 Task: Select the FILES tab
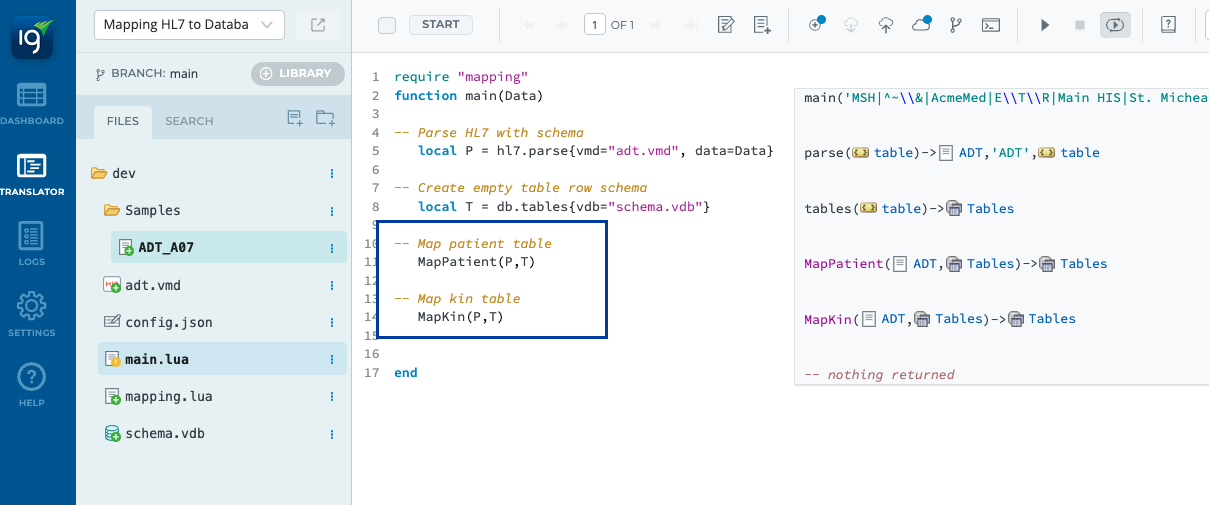point(123,121)
